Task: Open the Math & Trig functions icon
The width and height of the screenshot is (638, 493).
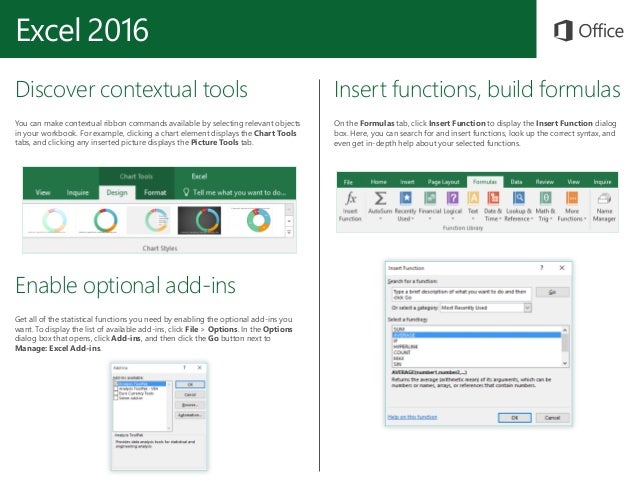Action: (x=545, y=198)
